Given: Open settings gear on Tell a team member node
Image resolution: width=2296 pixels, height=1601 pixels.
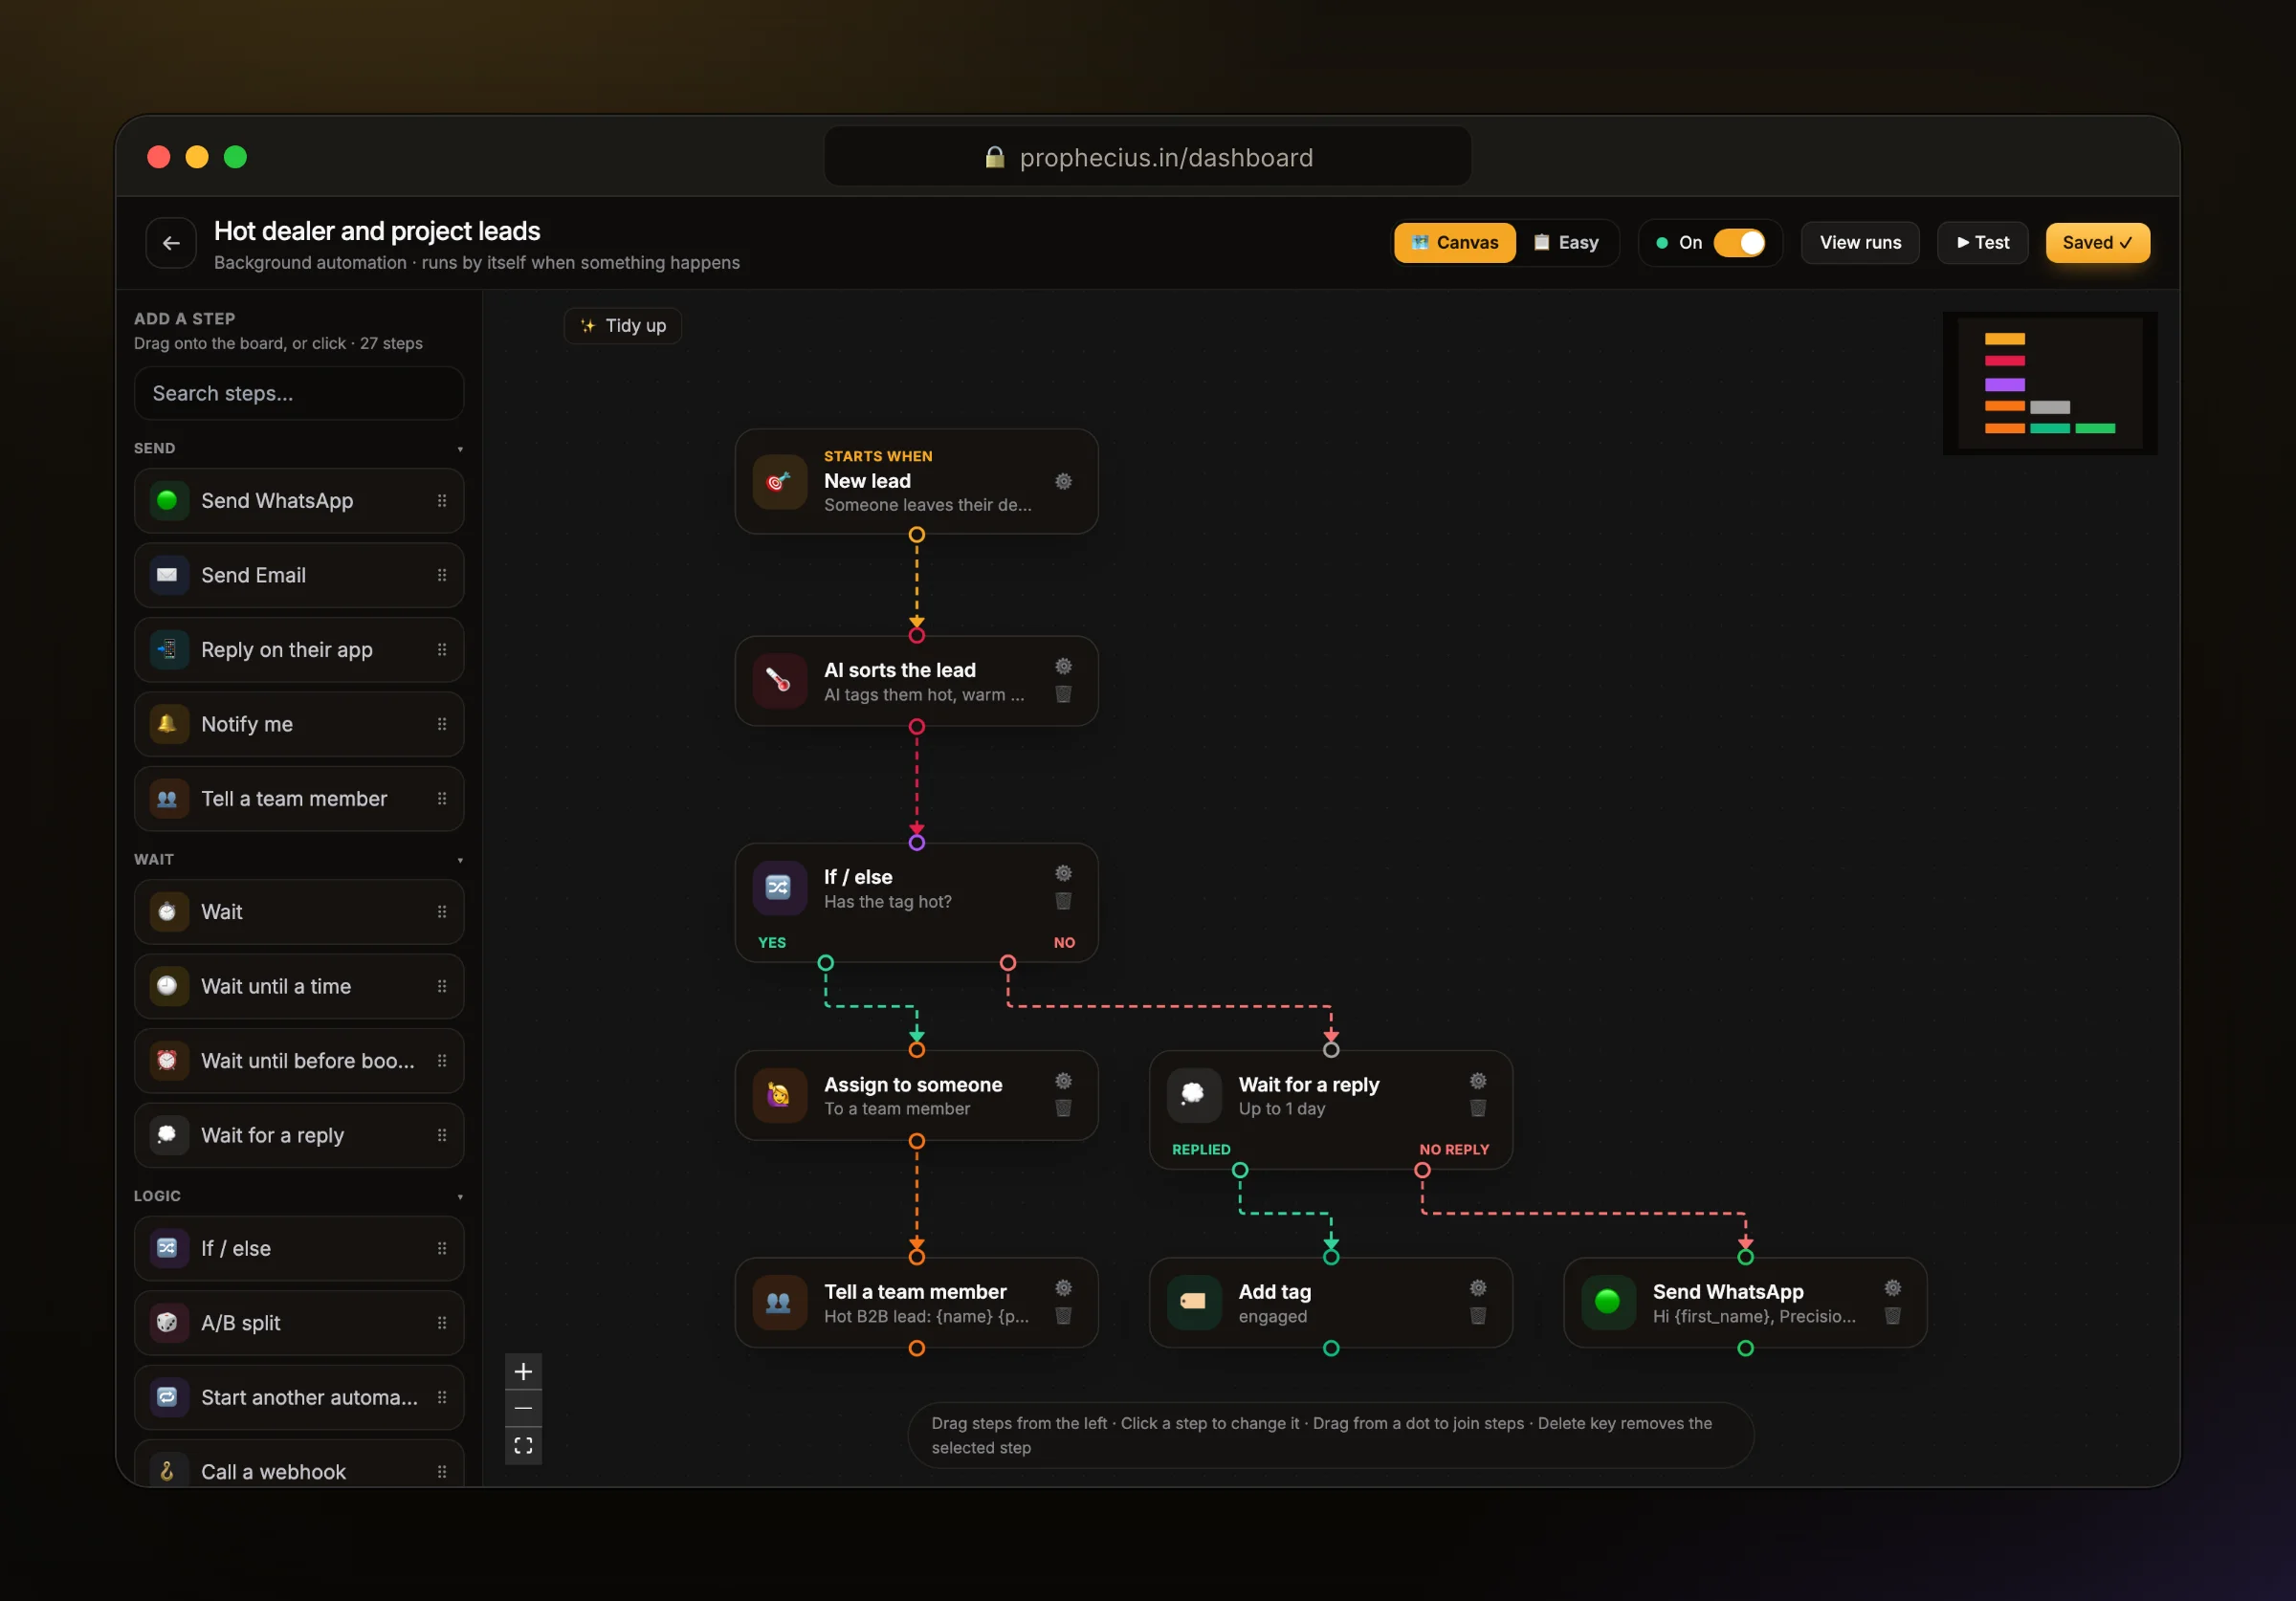Looking at the screenshot, I should click(1063, 1288).
